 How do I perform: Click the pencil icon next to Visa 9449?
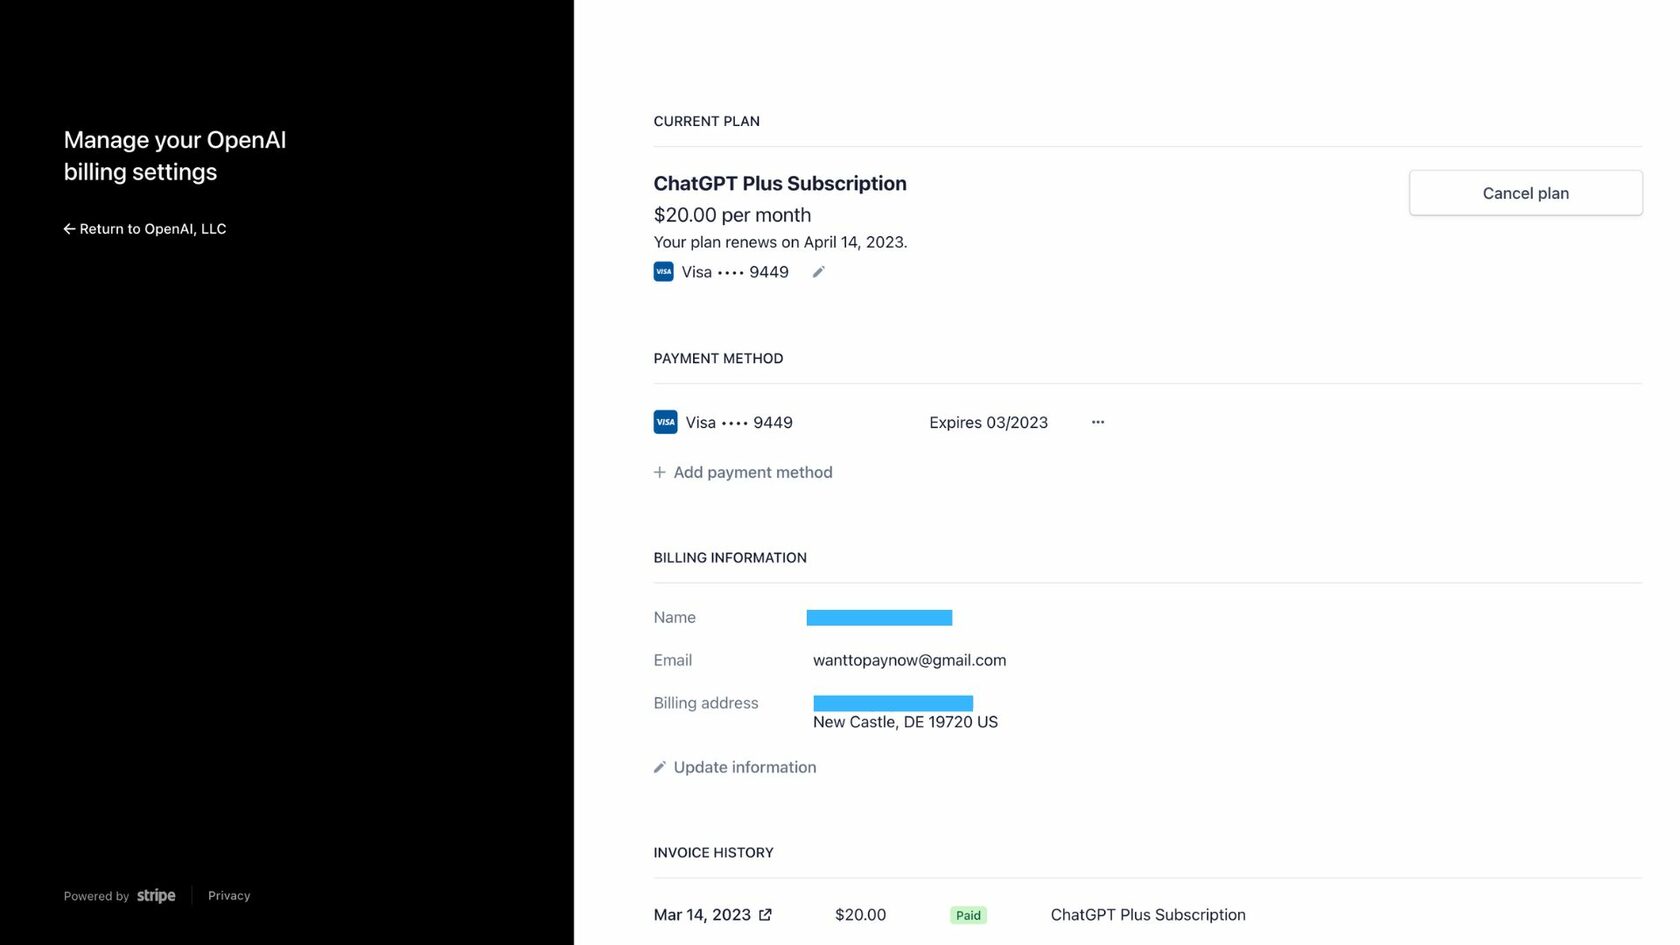pos(818,272)
